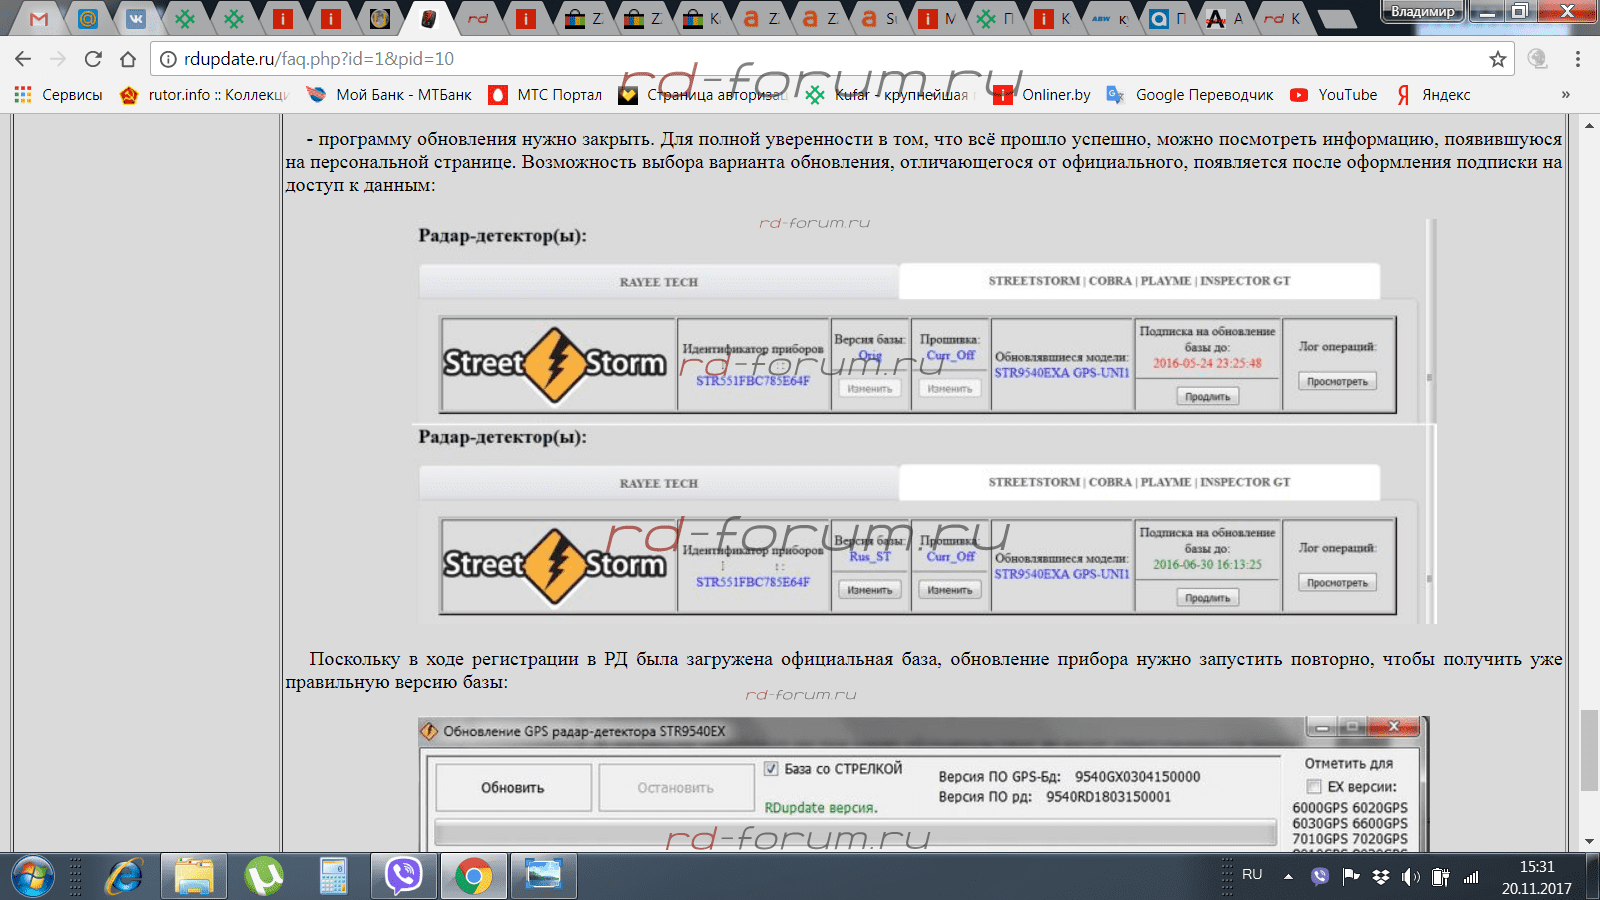Screen dimensions: 1600x900
Task: Open the YouTube bookmark
Action: (x=1333, y=95)
